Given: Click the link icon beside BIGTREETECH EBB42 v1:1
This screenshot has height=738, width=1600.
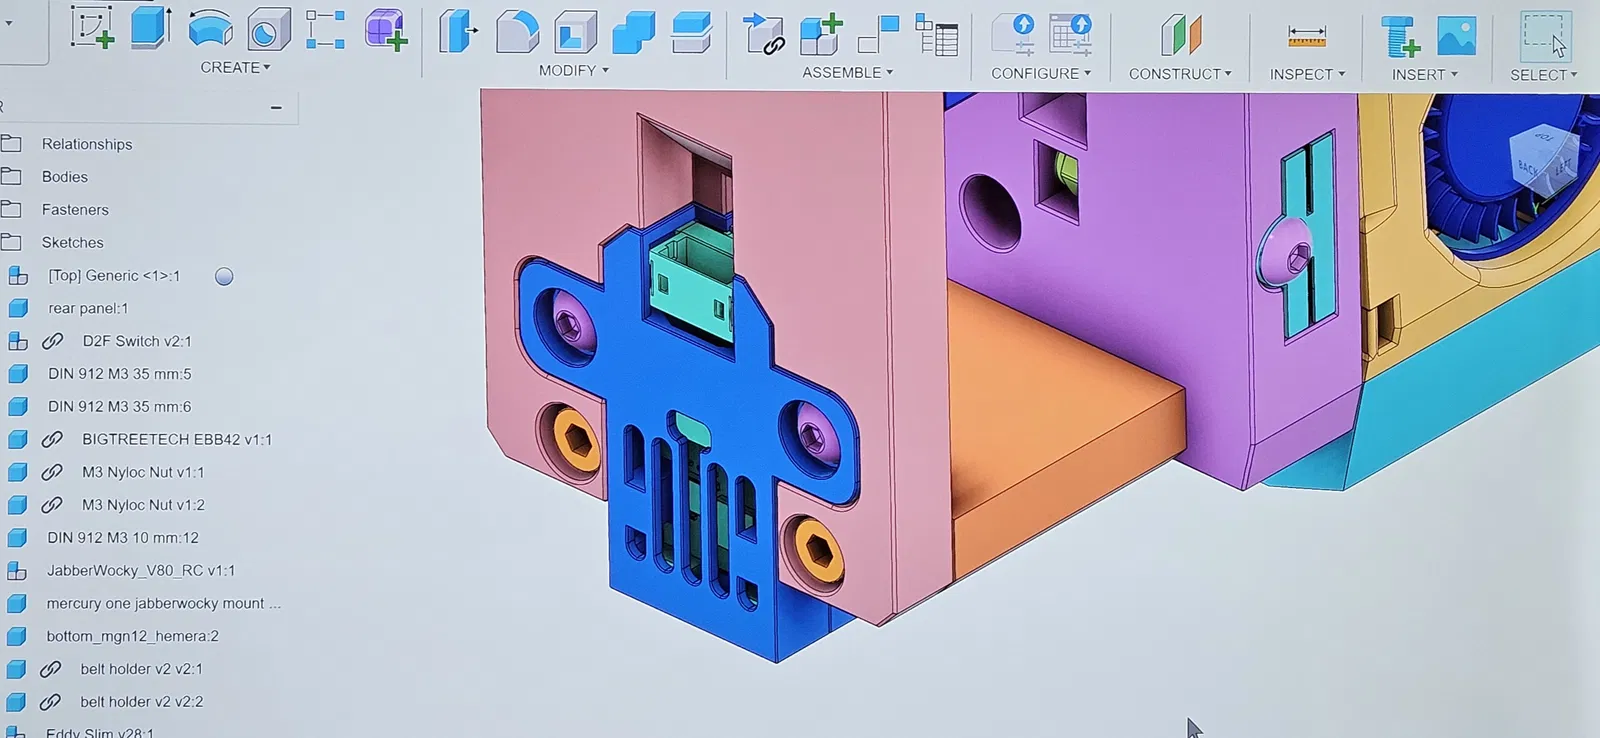Looking at the screenshot, I should click(x=52, y=439).
